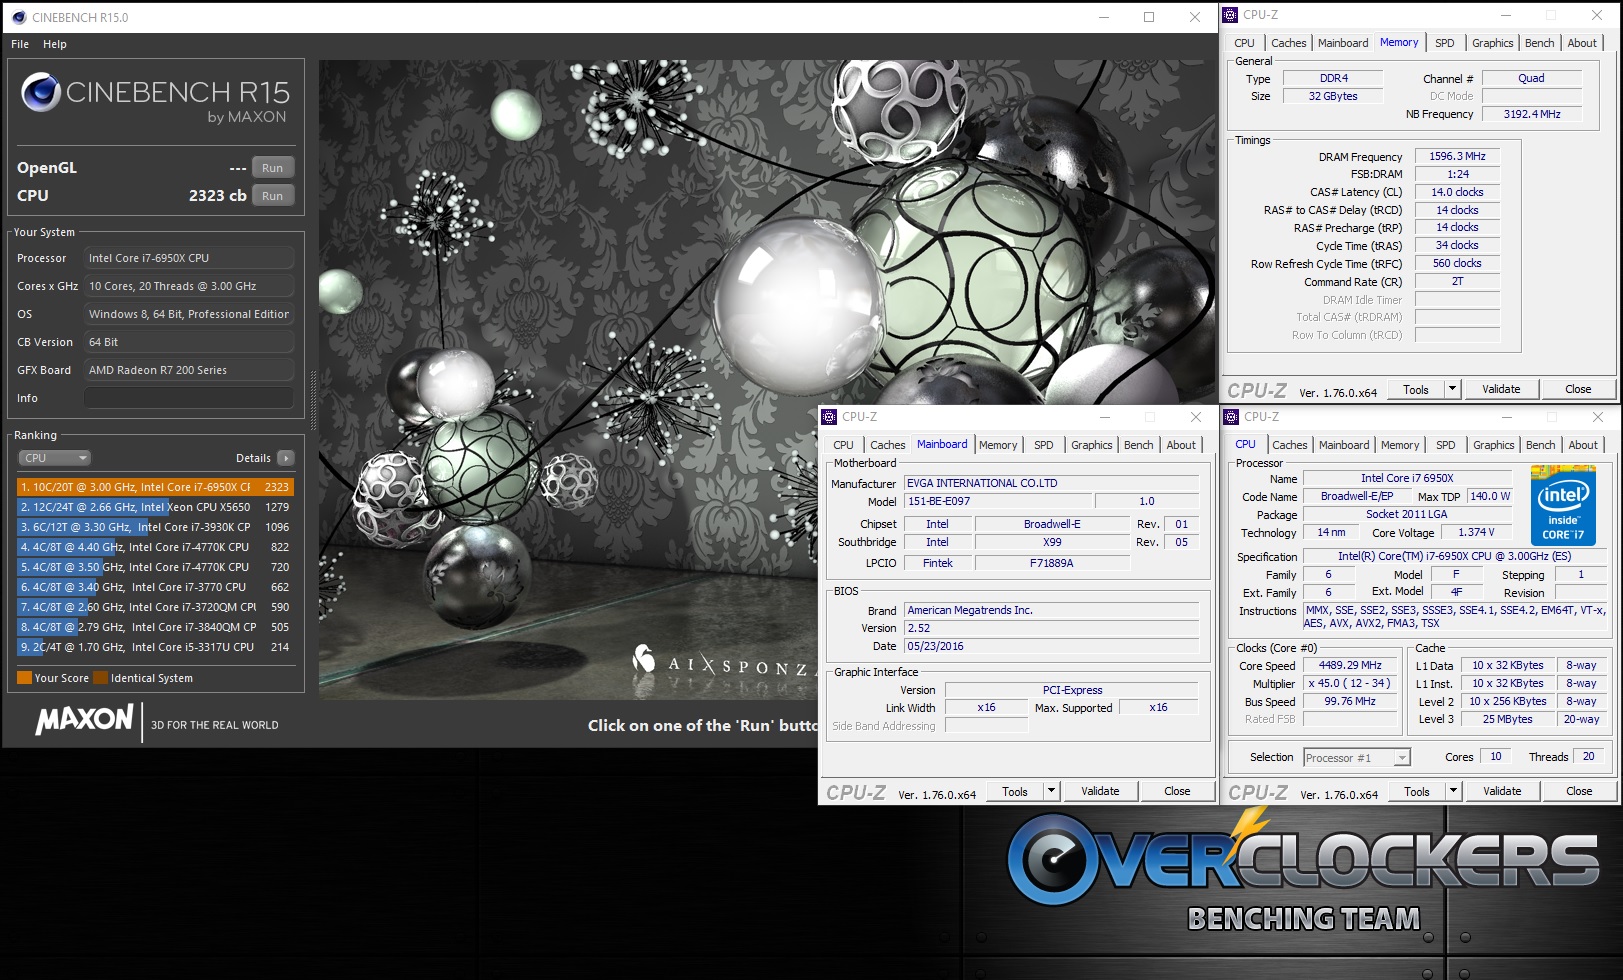The width and height of the screenshot is (1623, 980).
Task: Open Bench tab in Memory CPU-Z window
Action: point(1539,43)
